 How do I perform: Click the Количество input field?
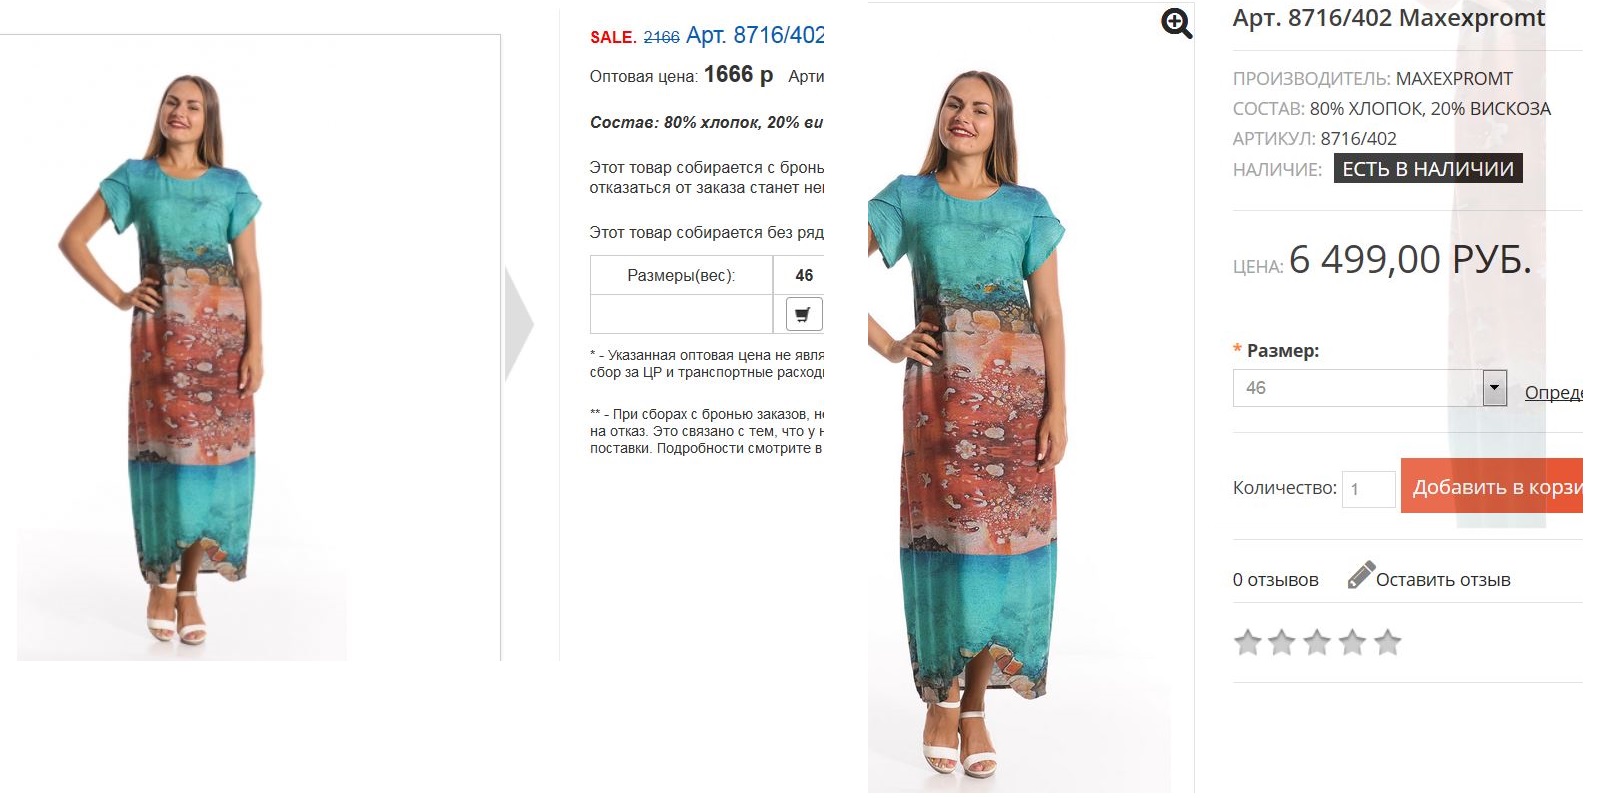click(1368, 489)
